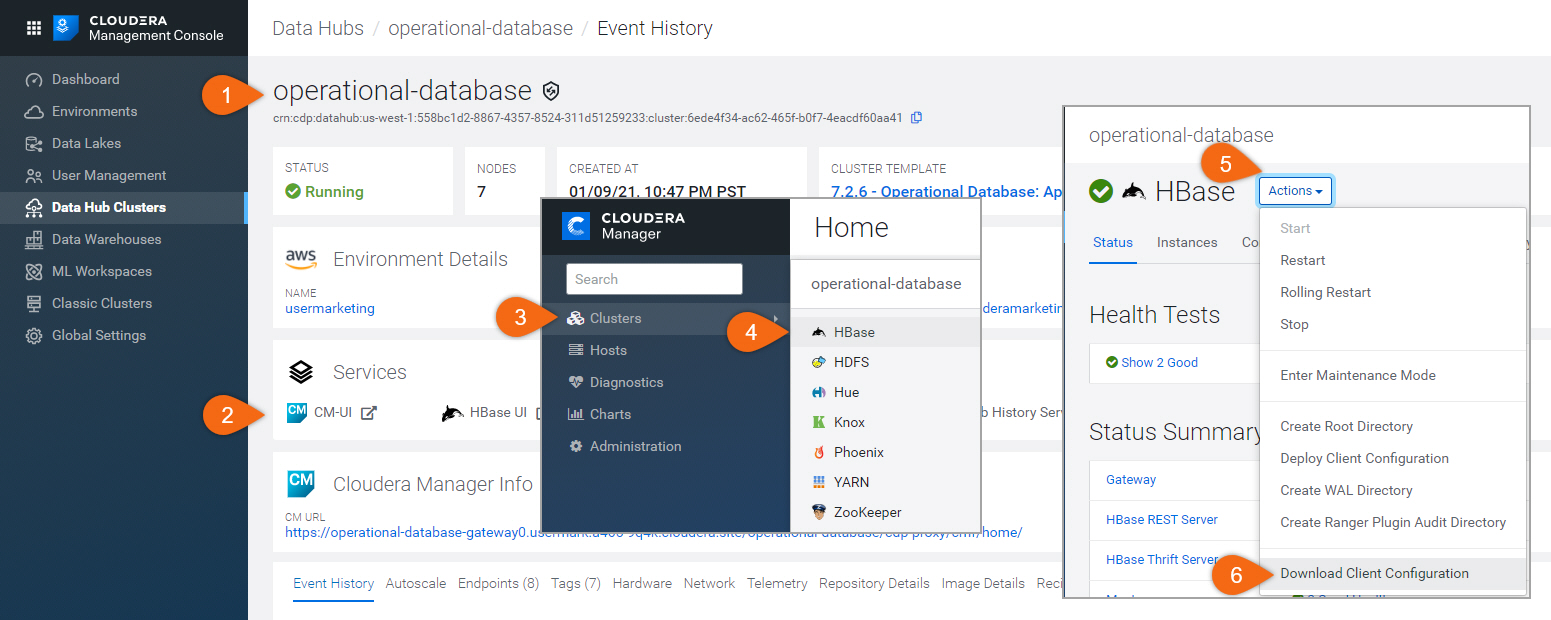Click the Cloudera Manager search field
The height and width of the screenshot is (620, 1551).
(654, 279)
